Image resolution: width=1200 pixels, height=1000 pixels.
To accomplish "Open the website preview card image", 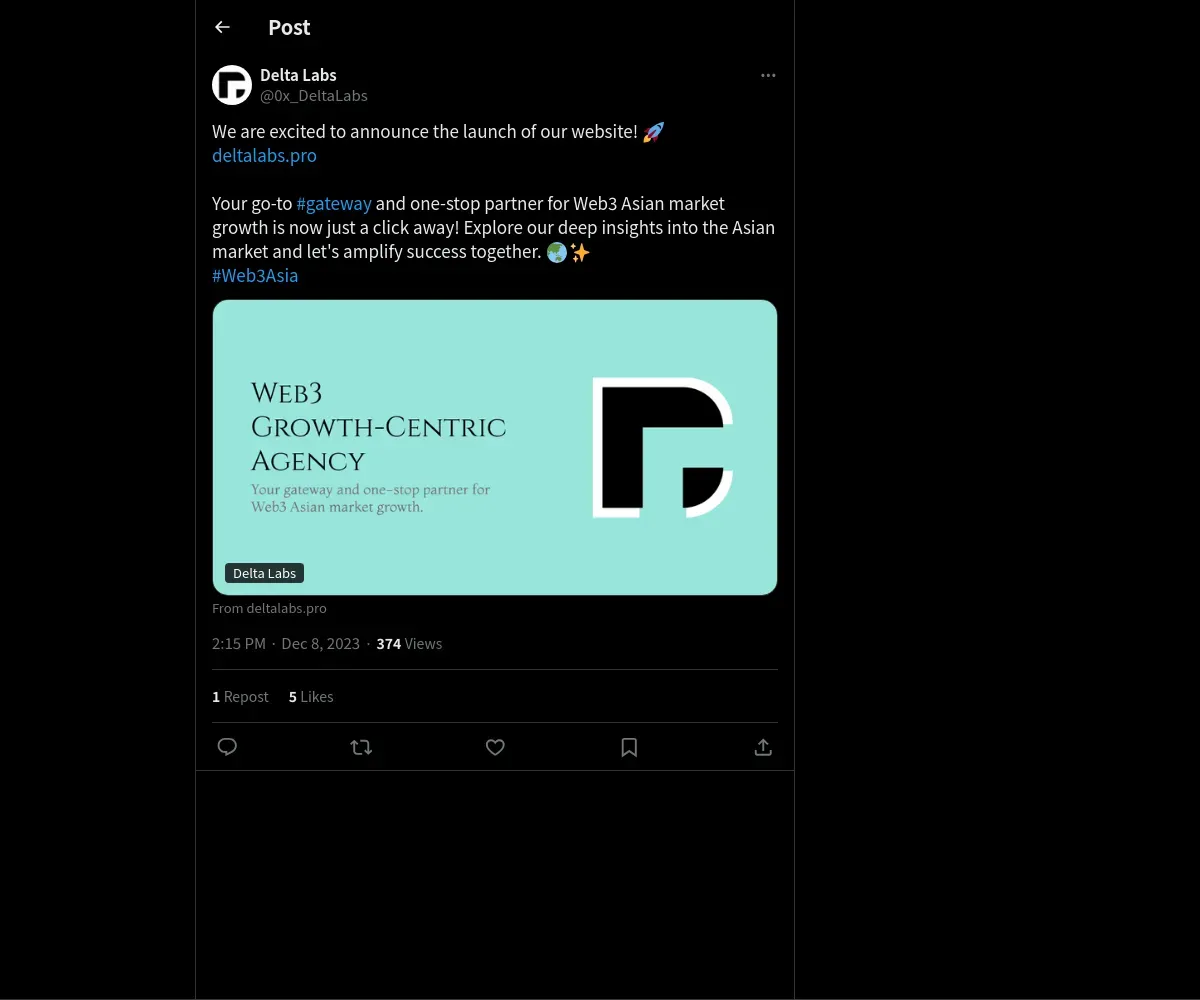I will coord(495,447).
